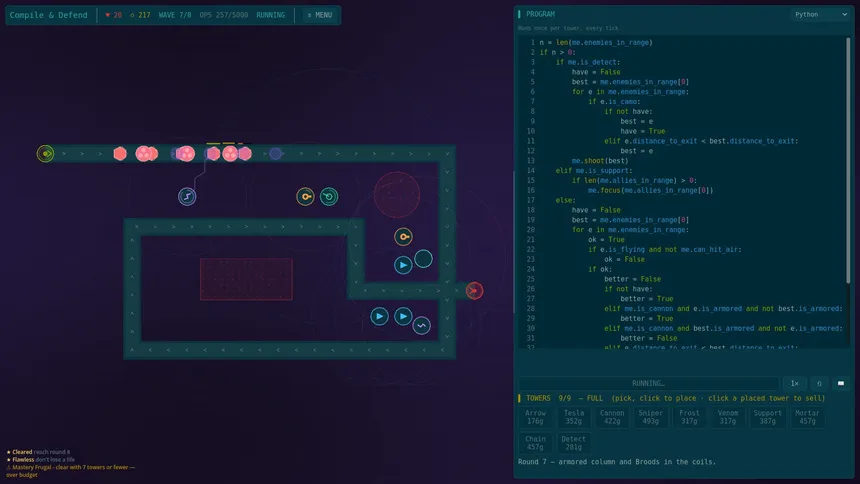Click the OPS 257/5000 counter
The width and height of the screenshot is (860, 484).
[x=224, y=15]
